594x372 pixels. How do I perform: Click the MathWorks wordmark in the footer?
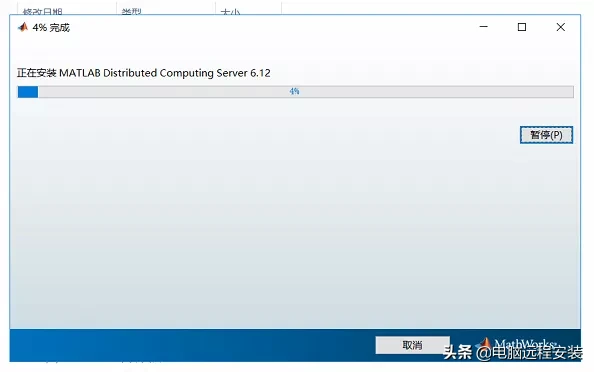[525, 344]
